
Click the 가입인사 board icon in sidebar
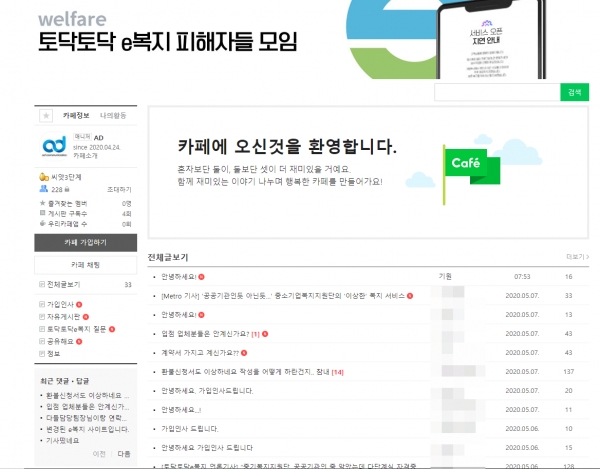coord(41,302)
